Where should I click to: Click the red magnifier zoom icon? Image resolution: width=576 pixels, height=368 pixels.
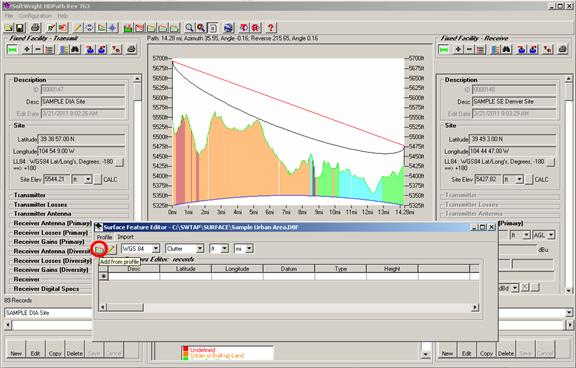pos(201,28)
